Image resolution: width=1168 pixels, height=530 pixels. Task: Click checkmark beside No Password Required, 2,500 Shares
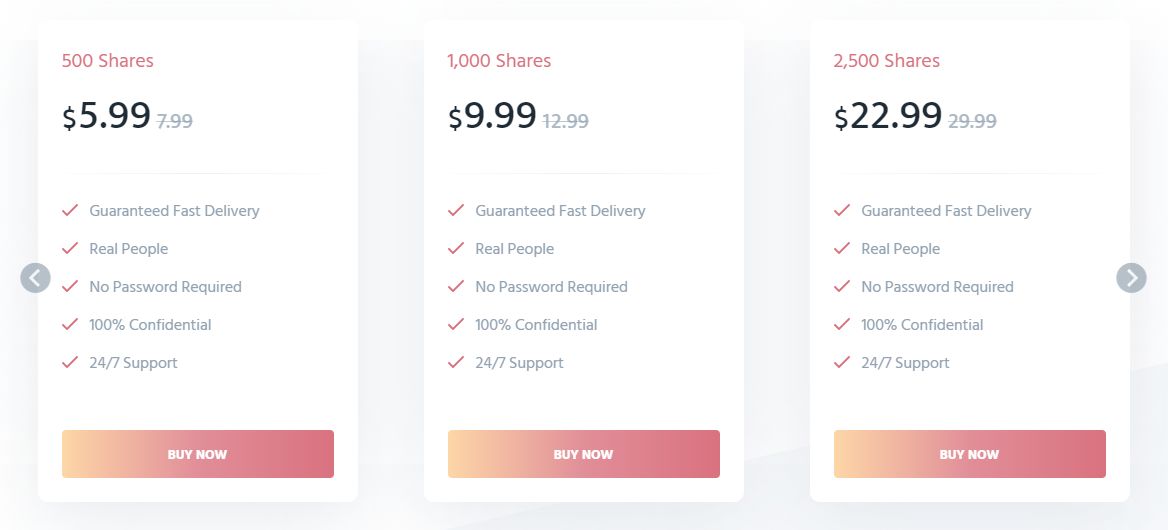[x=842, y=287]
